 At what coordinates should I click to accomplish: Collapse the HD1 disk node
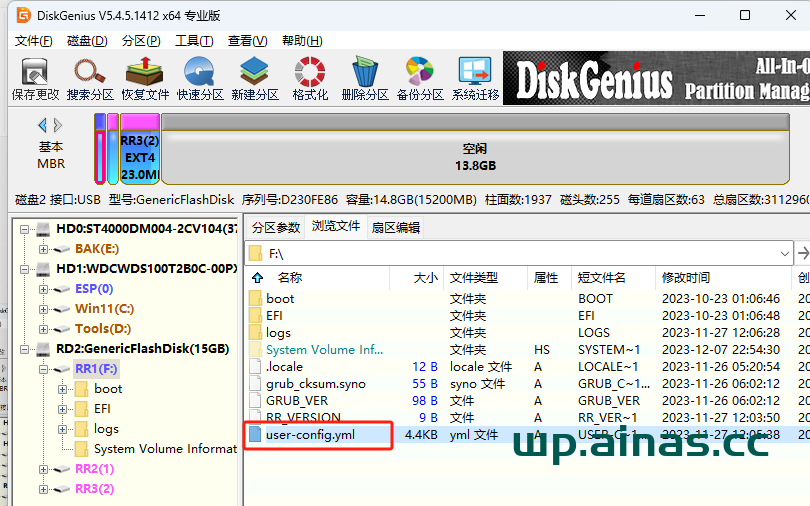(x=24, y=270)
